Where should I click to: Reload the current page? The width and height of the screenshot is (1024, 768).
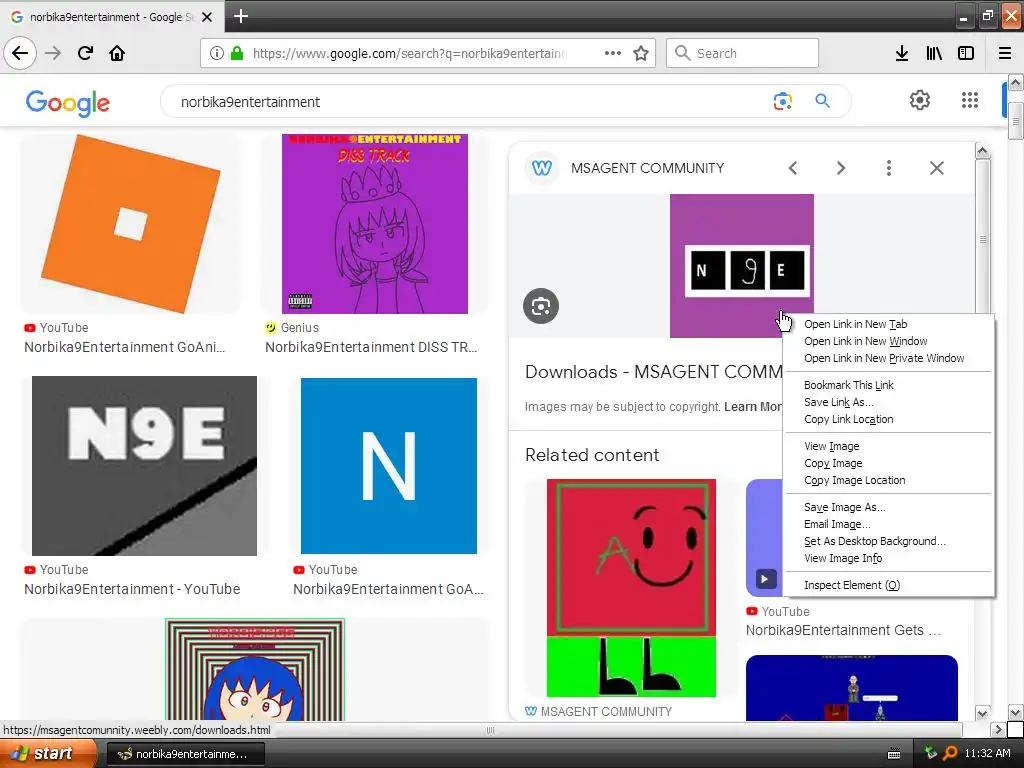[85, 53]
